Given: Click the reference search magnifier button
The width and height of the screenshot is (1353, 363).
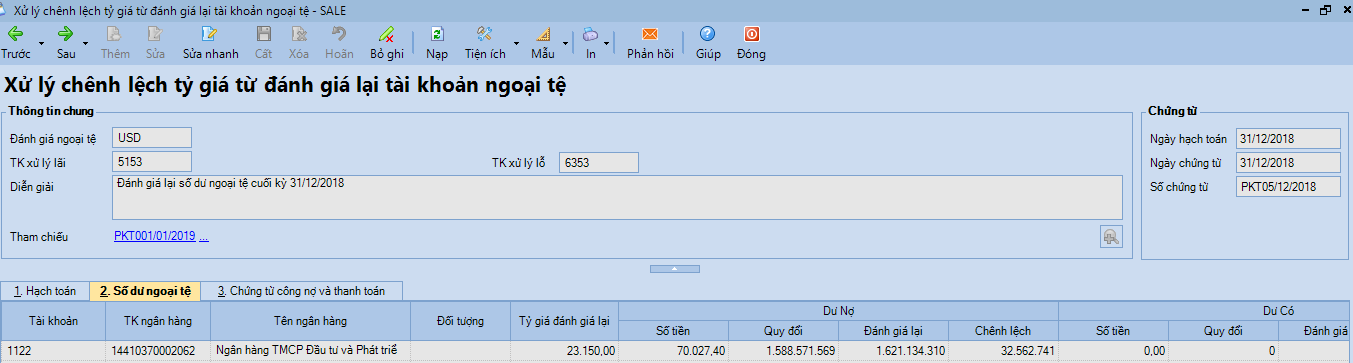Looking at the screenshot, I should pyautogui.click(x=1110, y=236).
